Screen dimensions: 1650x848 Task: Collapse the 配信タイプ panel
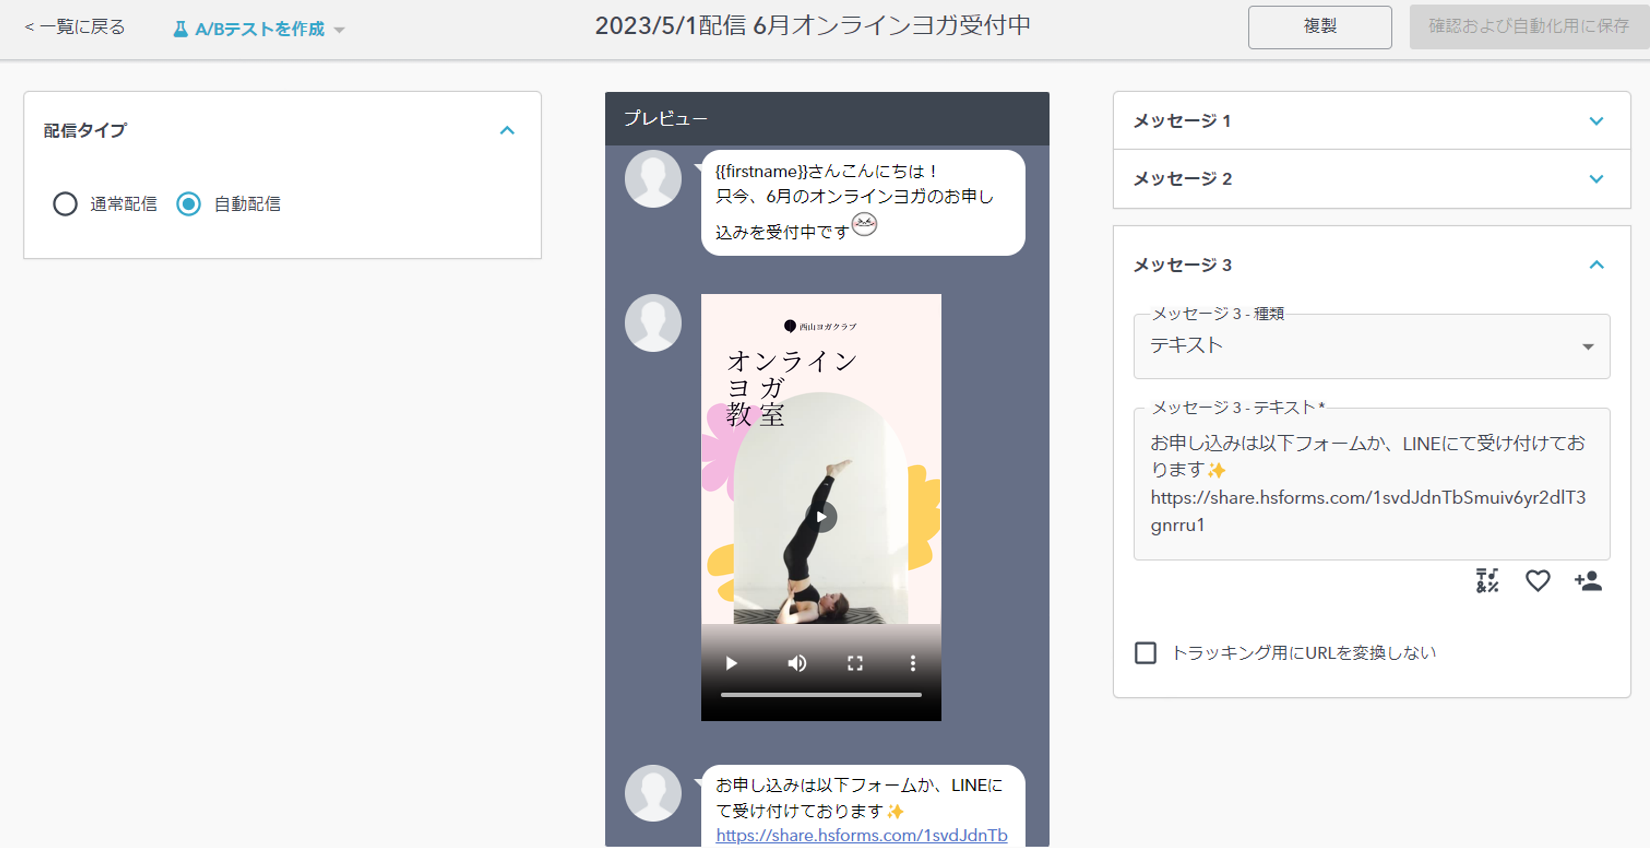pyautogui.click(x=507, y=131)
